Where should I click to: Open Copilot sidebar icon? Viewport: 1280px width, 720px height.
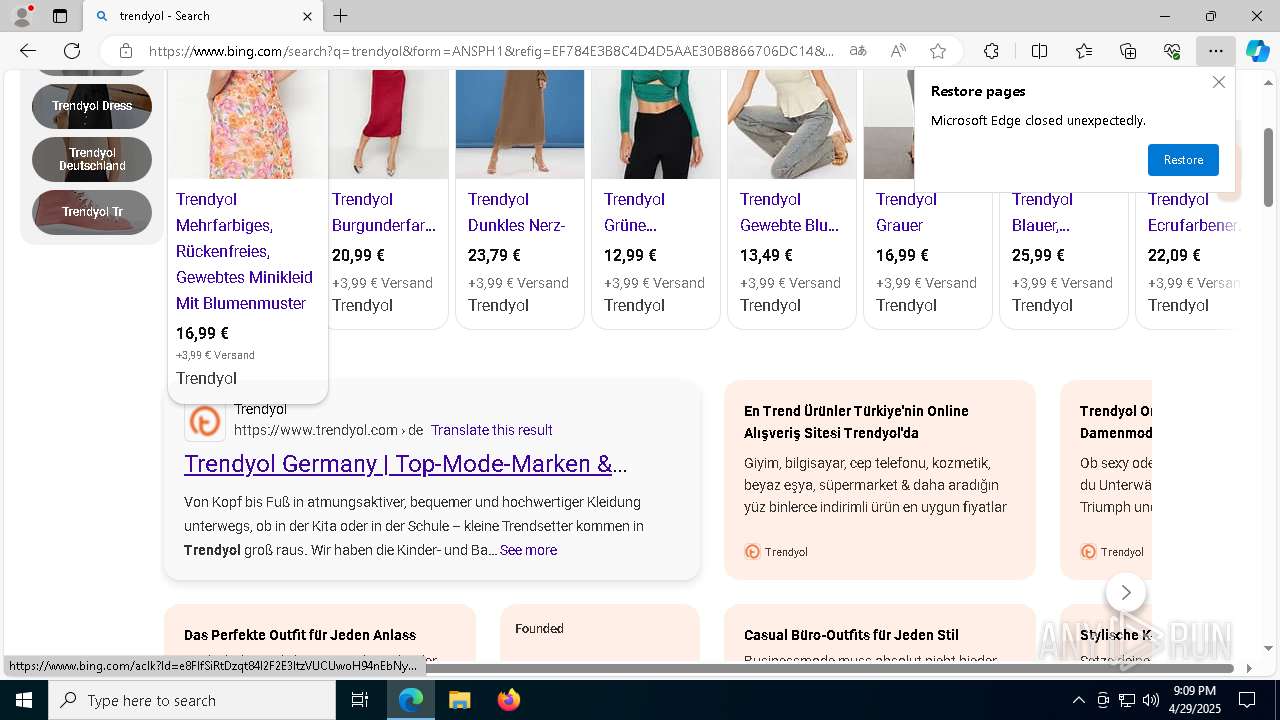tap(1257, 51)
